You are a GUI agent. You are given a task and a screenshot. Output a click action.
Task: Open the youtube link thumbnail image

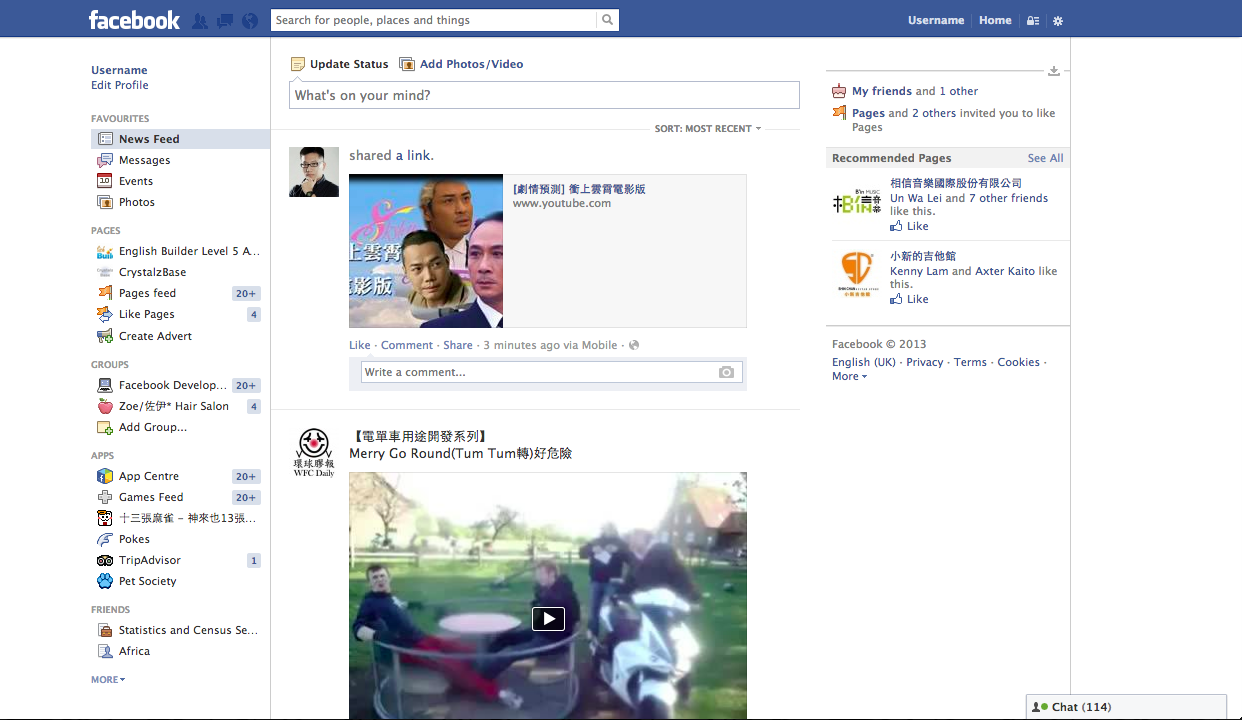pyautogui.click(x=426, y=251)
